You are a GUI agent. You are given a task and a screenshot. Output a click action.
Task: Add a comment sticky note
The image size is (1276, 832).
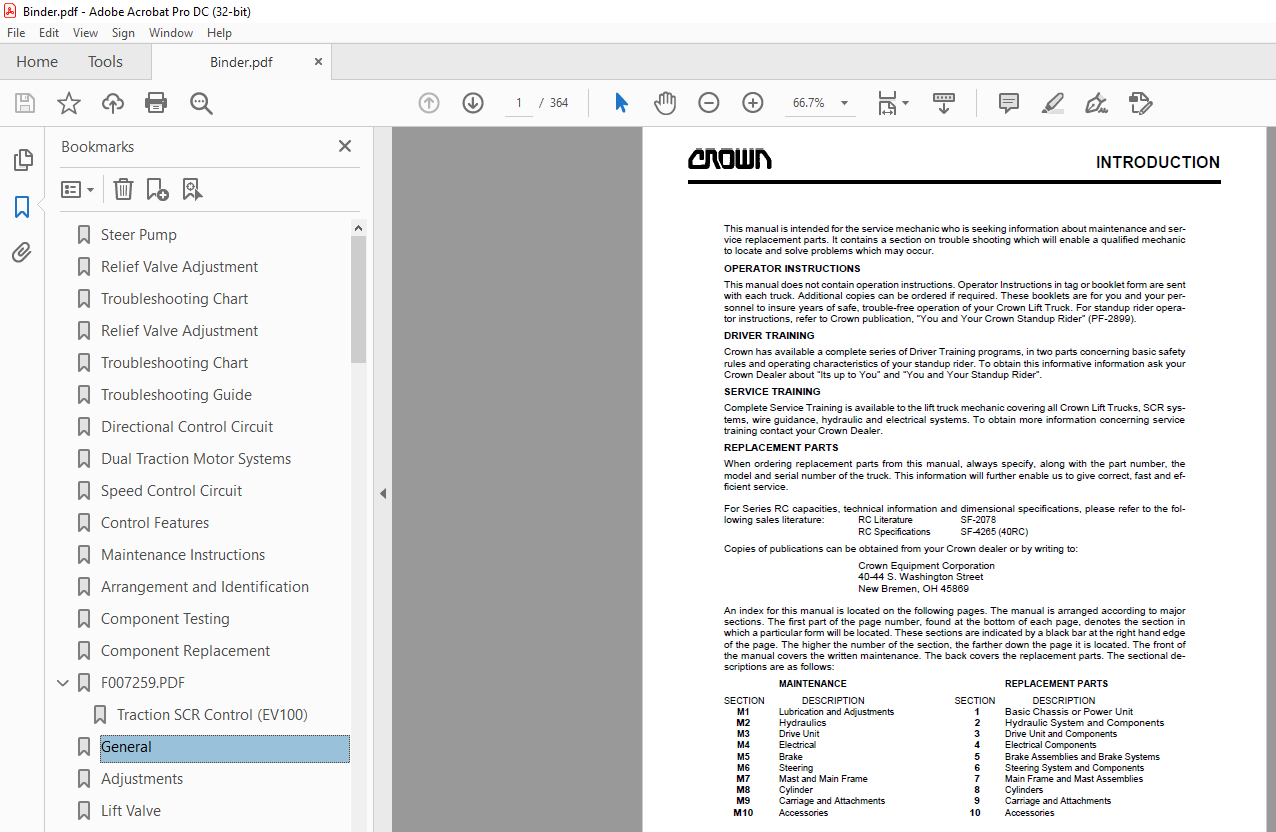tap(1009, 103)
